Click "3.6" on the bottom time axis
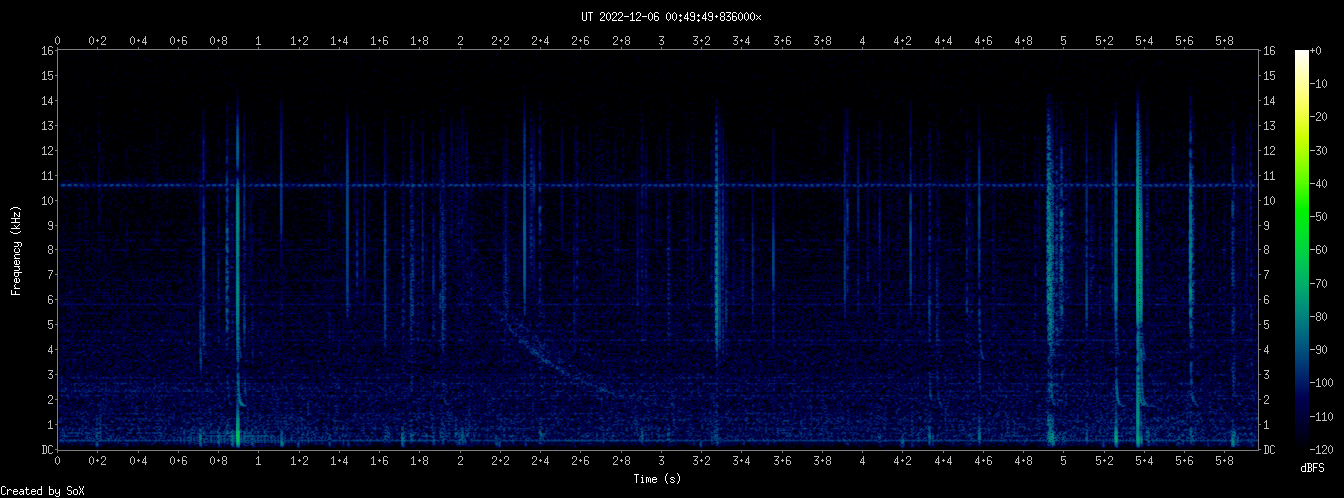Screen dimensions: 1344x498 click(782, 461)
